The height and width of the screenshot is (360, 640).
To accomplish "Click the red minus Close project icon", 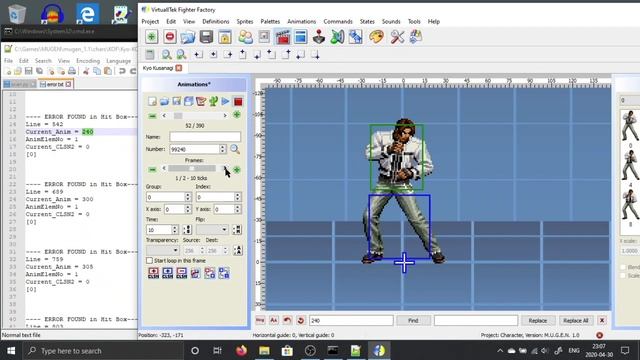I will tap(170, 37).
